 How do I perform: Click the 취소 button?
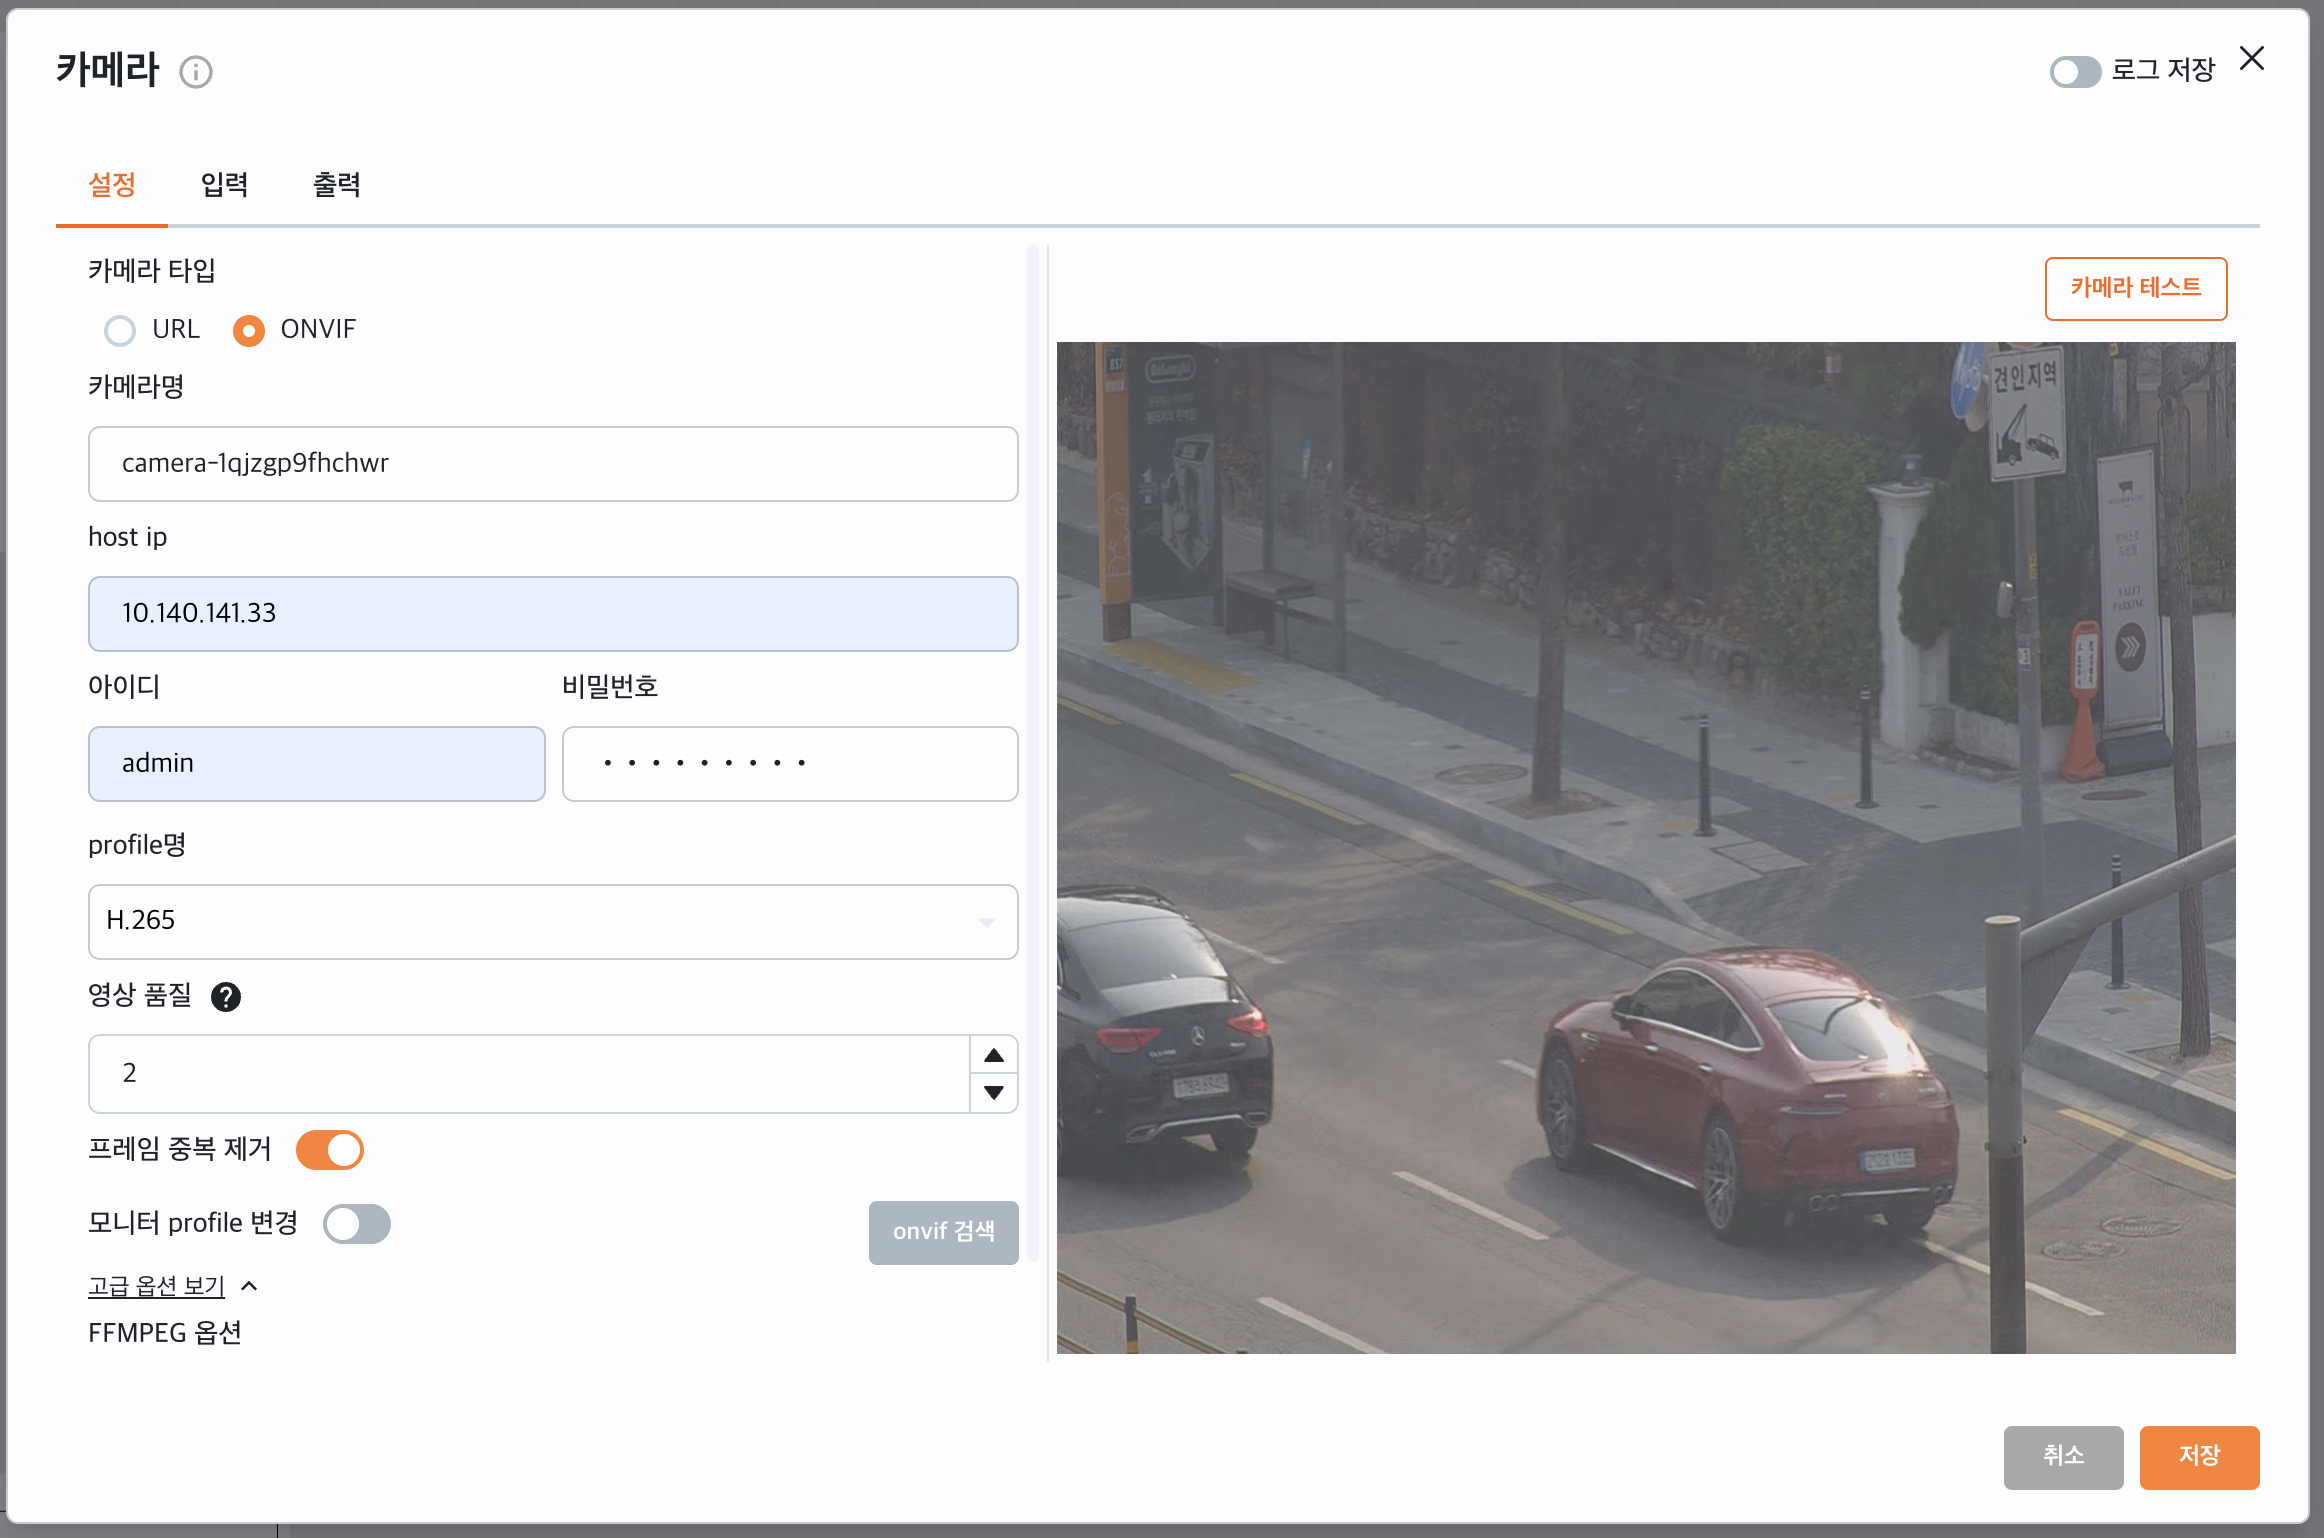2063,1457
